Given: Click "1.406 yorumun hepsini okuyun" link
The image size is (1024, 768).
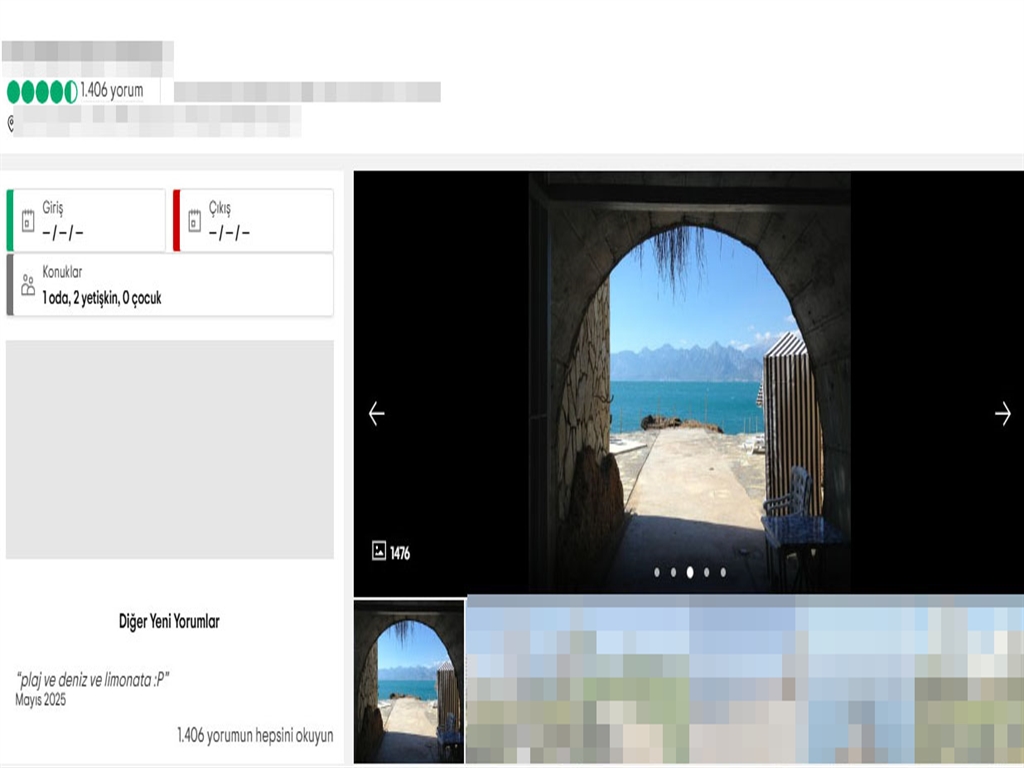Looking at the screenshot, I should pos(255,735).
